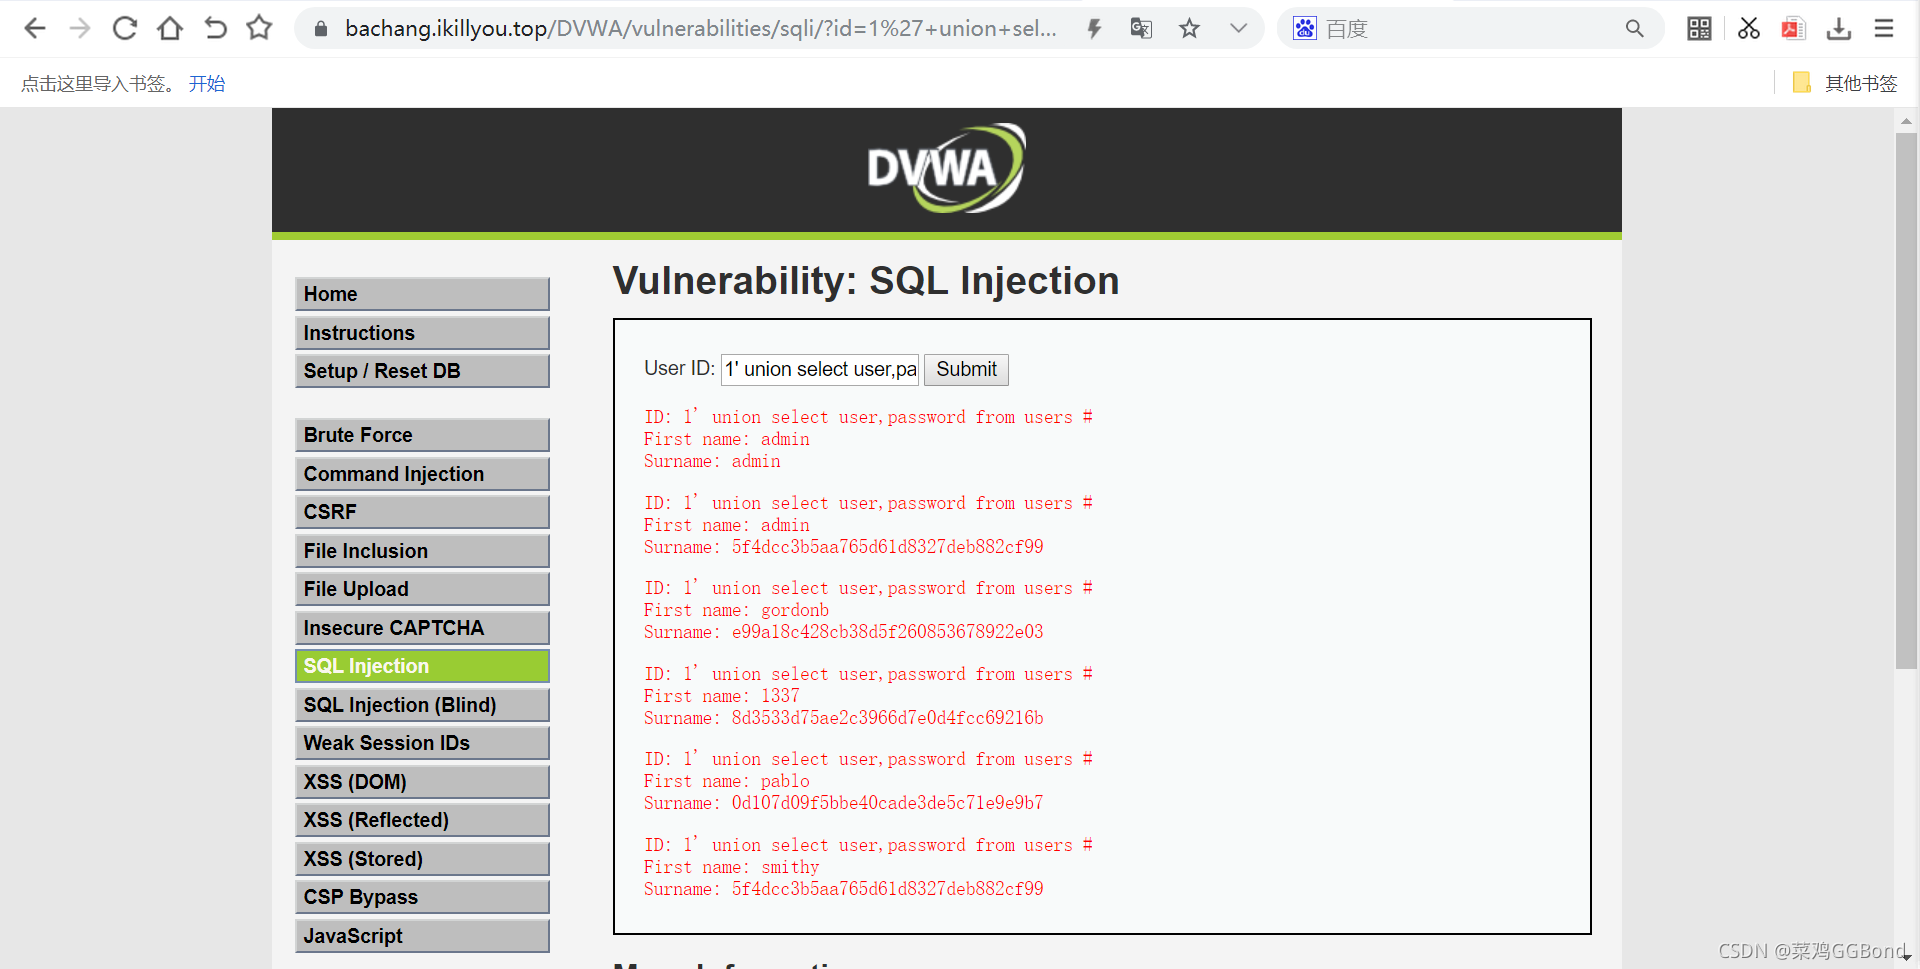The image size is (1920, 969).
Task: Open SQL Injection (Blind) page
Action: tap(422, 705)
